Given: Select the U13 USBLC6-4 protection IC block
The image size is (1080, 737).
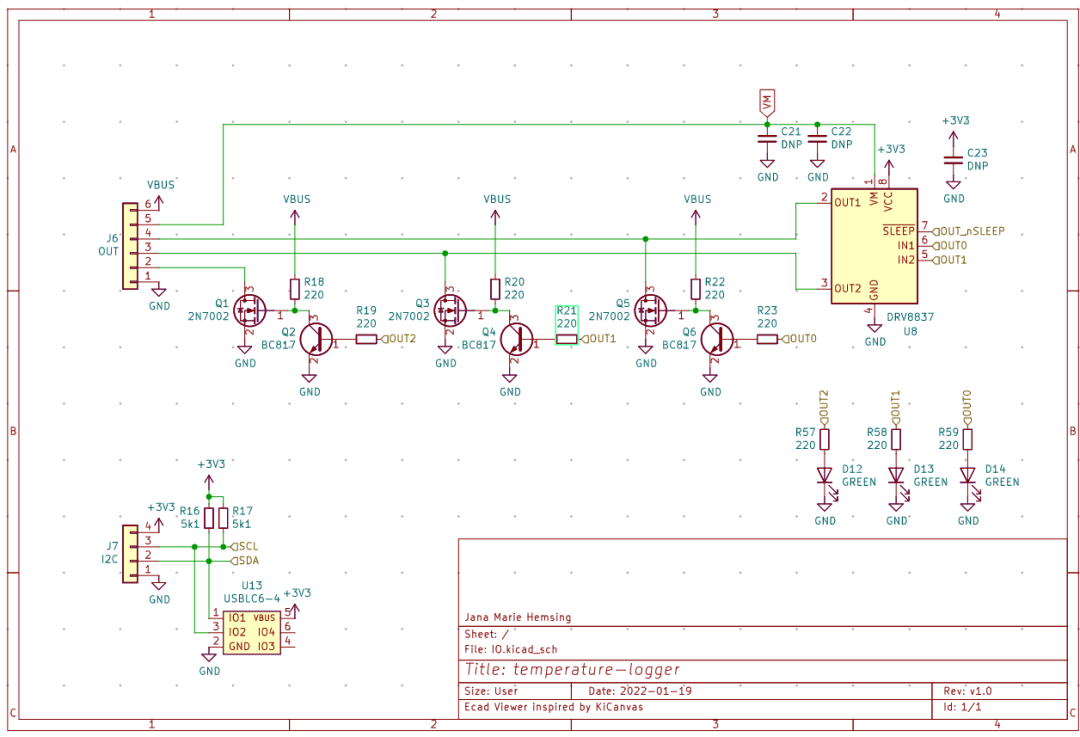Looking at the screenshot, I should pos(251,632).
